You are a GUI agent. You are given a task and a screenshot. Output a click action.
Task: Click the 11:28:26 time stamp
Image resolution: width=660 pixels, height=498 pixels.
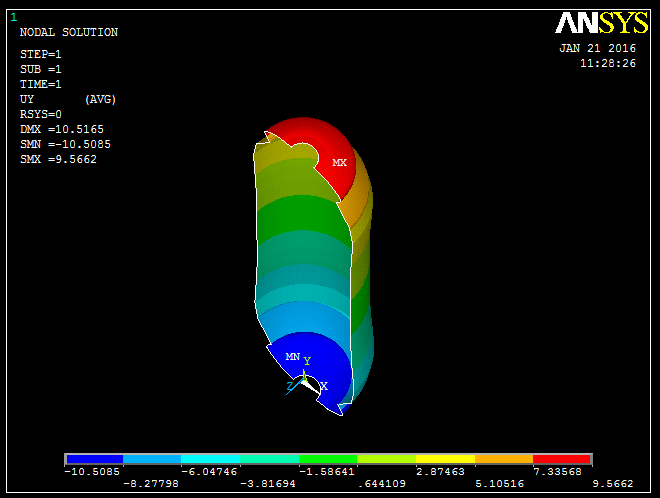[x=607, y=63]
